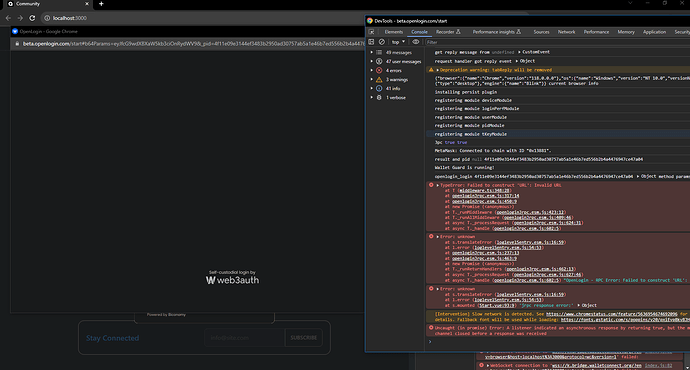The width and height of the screenshot is (690, 370).
Task: Select the 1 verbose filter
Action: [396, 98]
